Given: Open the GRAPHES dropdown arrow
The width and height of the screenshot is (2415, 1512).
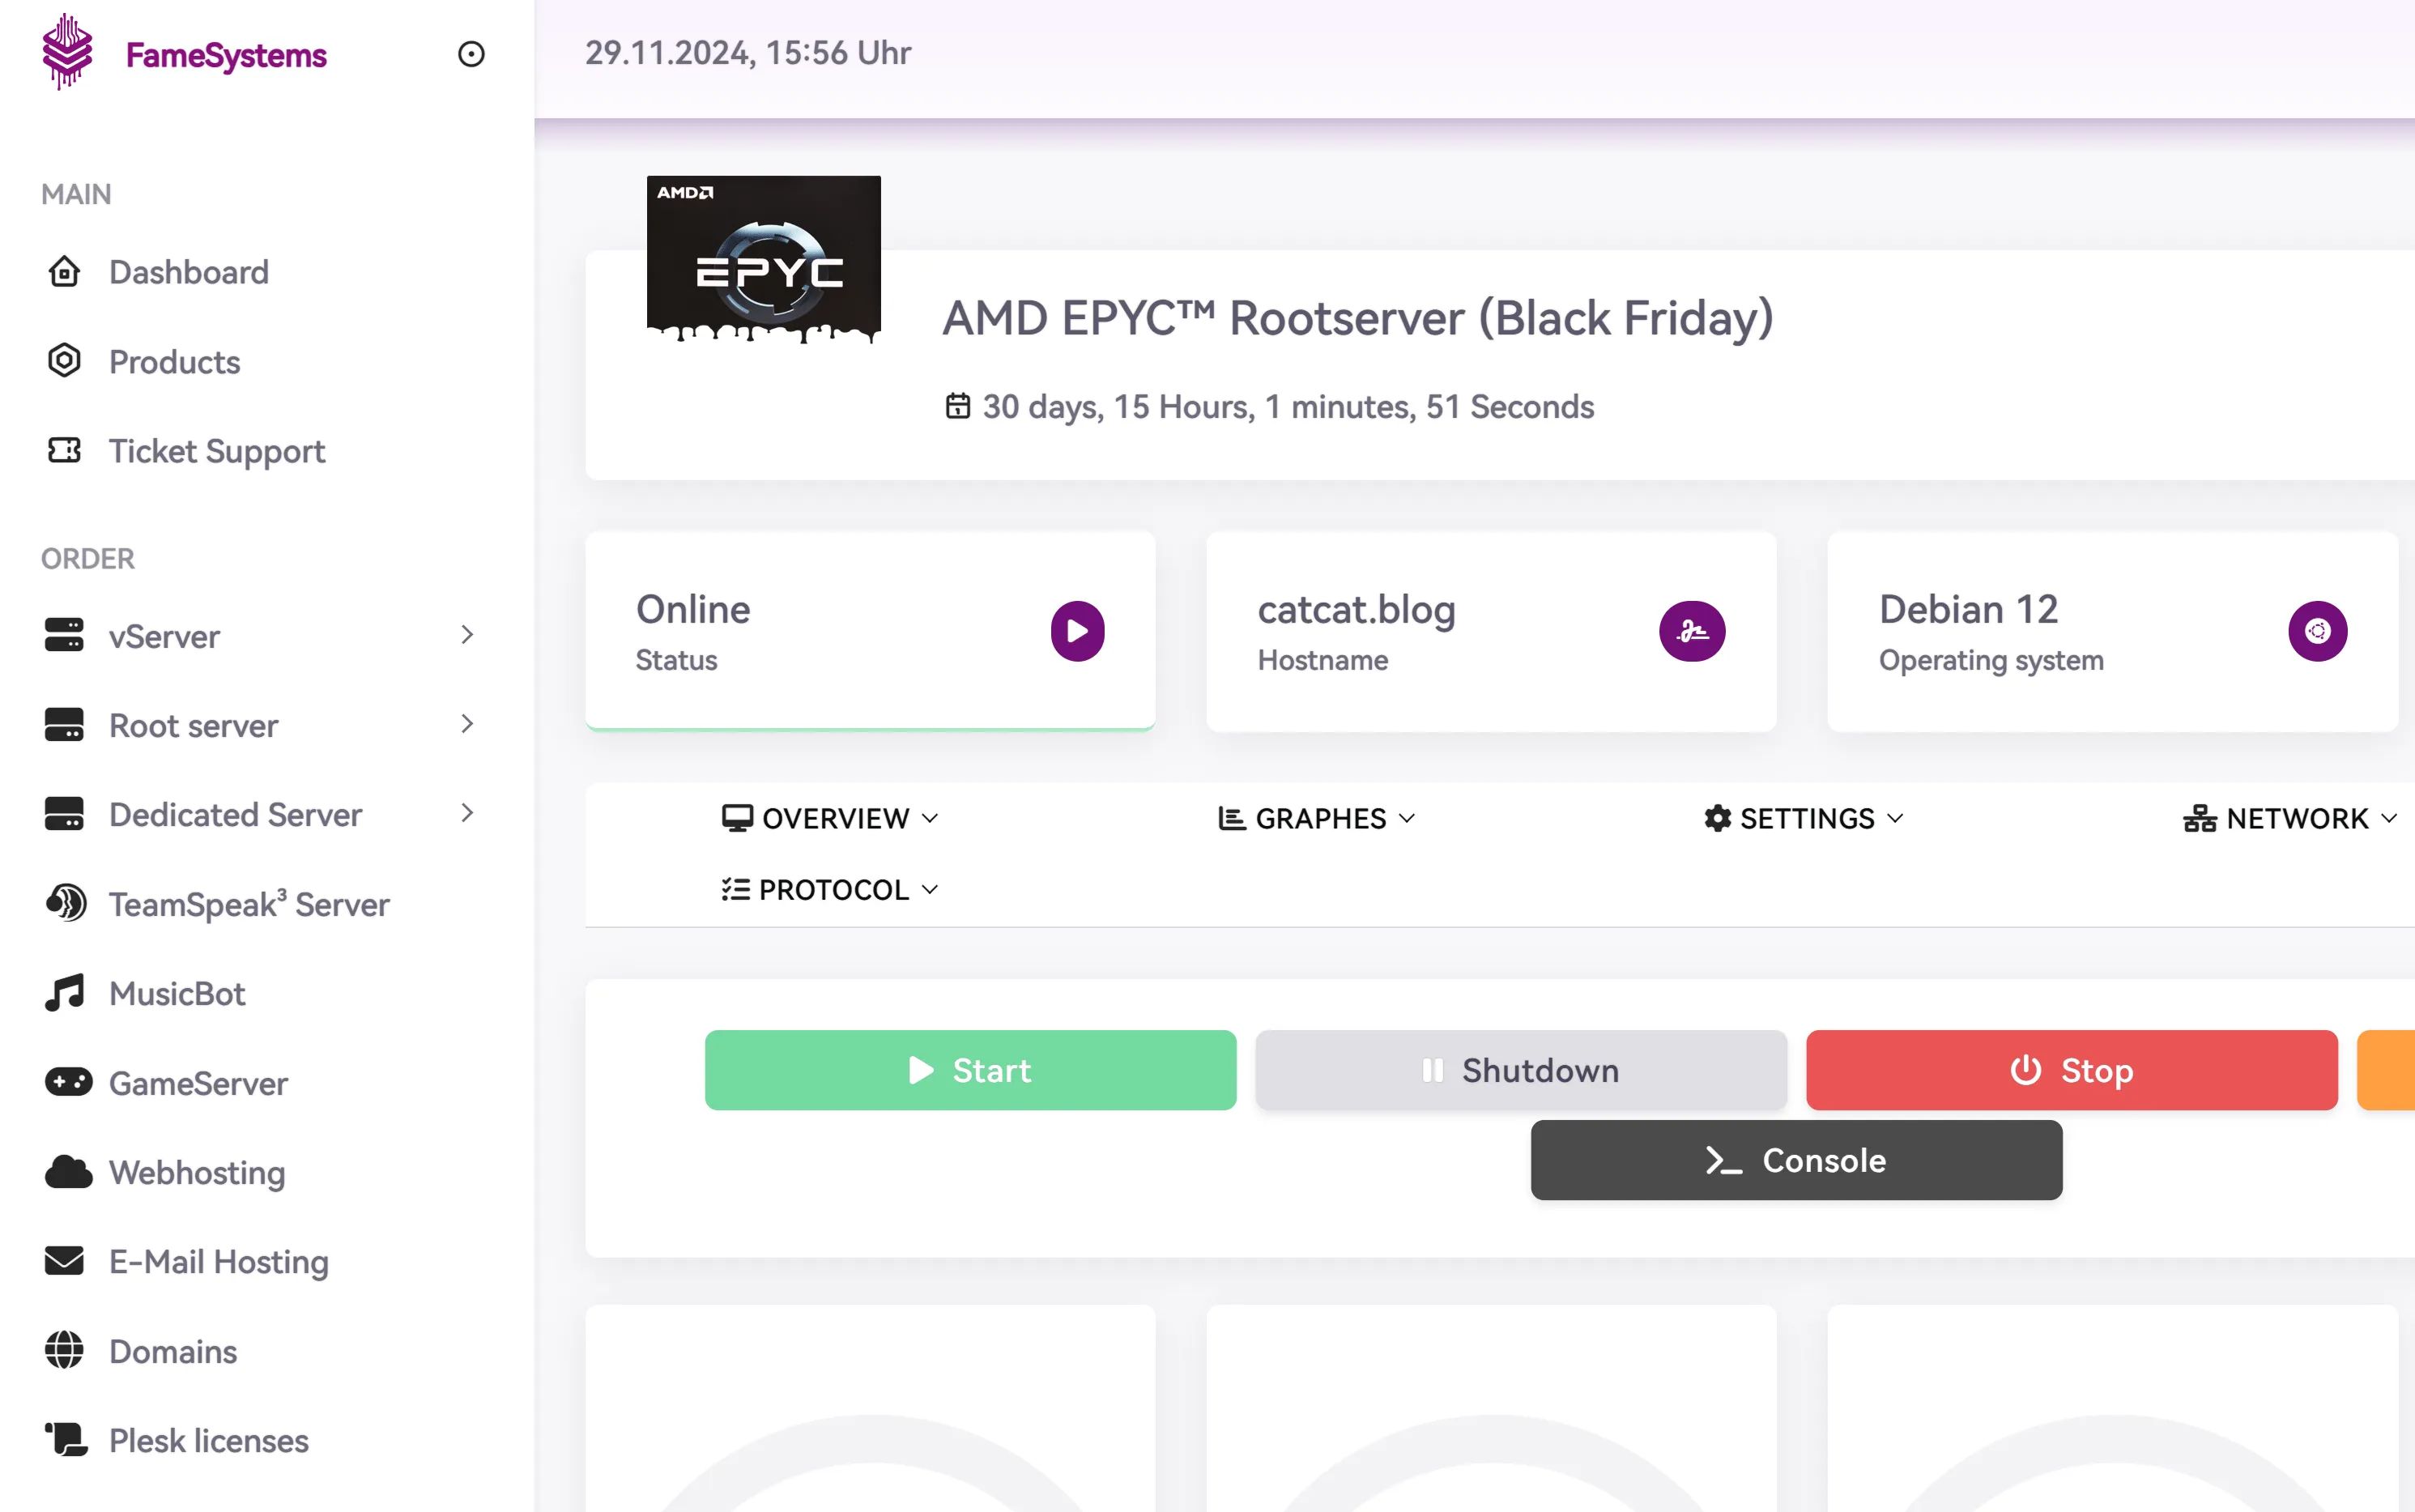Looking at the screenshot, I should [1407, 818].
